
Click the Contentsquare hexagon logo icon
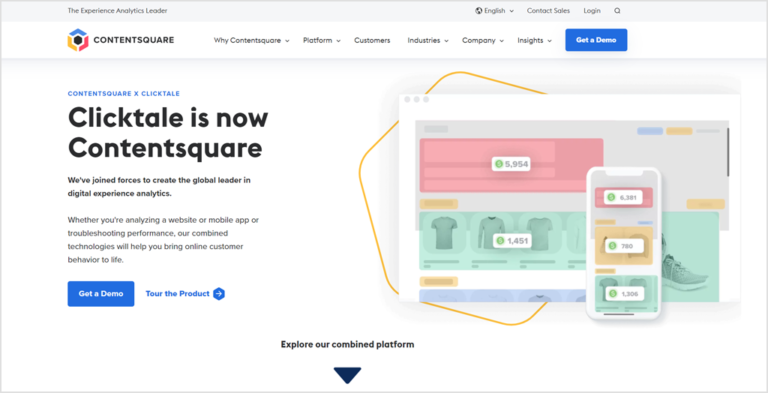(x=77, y=40)
